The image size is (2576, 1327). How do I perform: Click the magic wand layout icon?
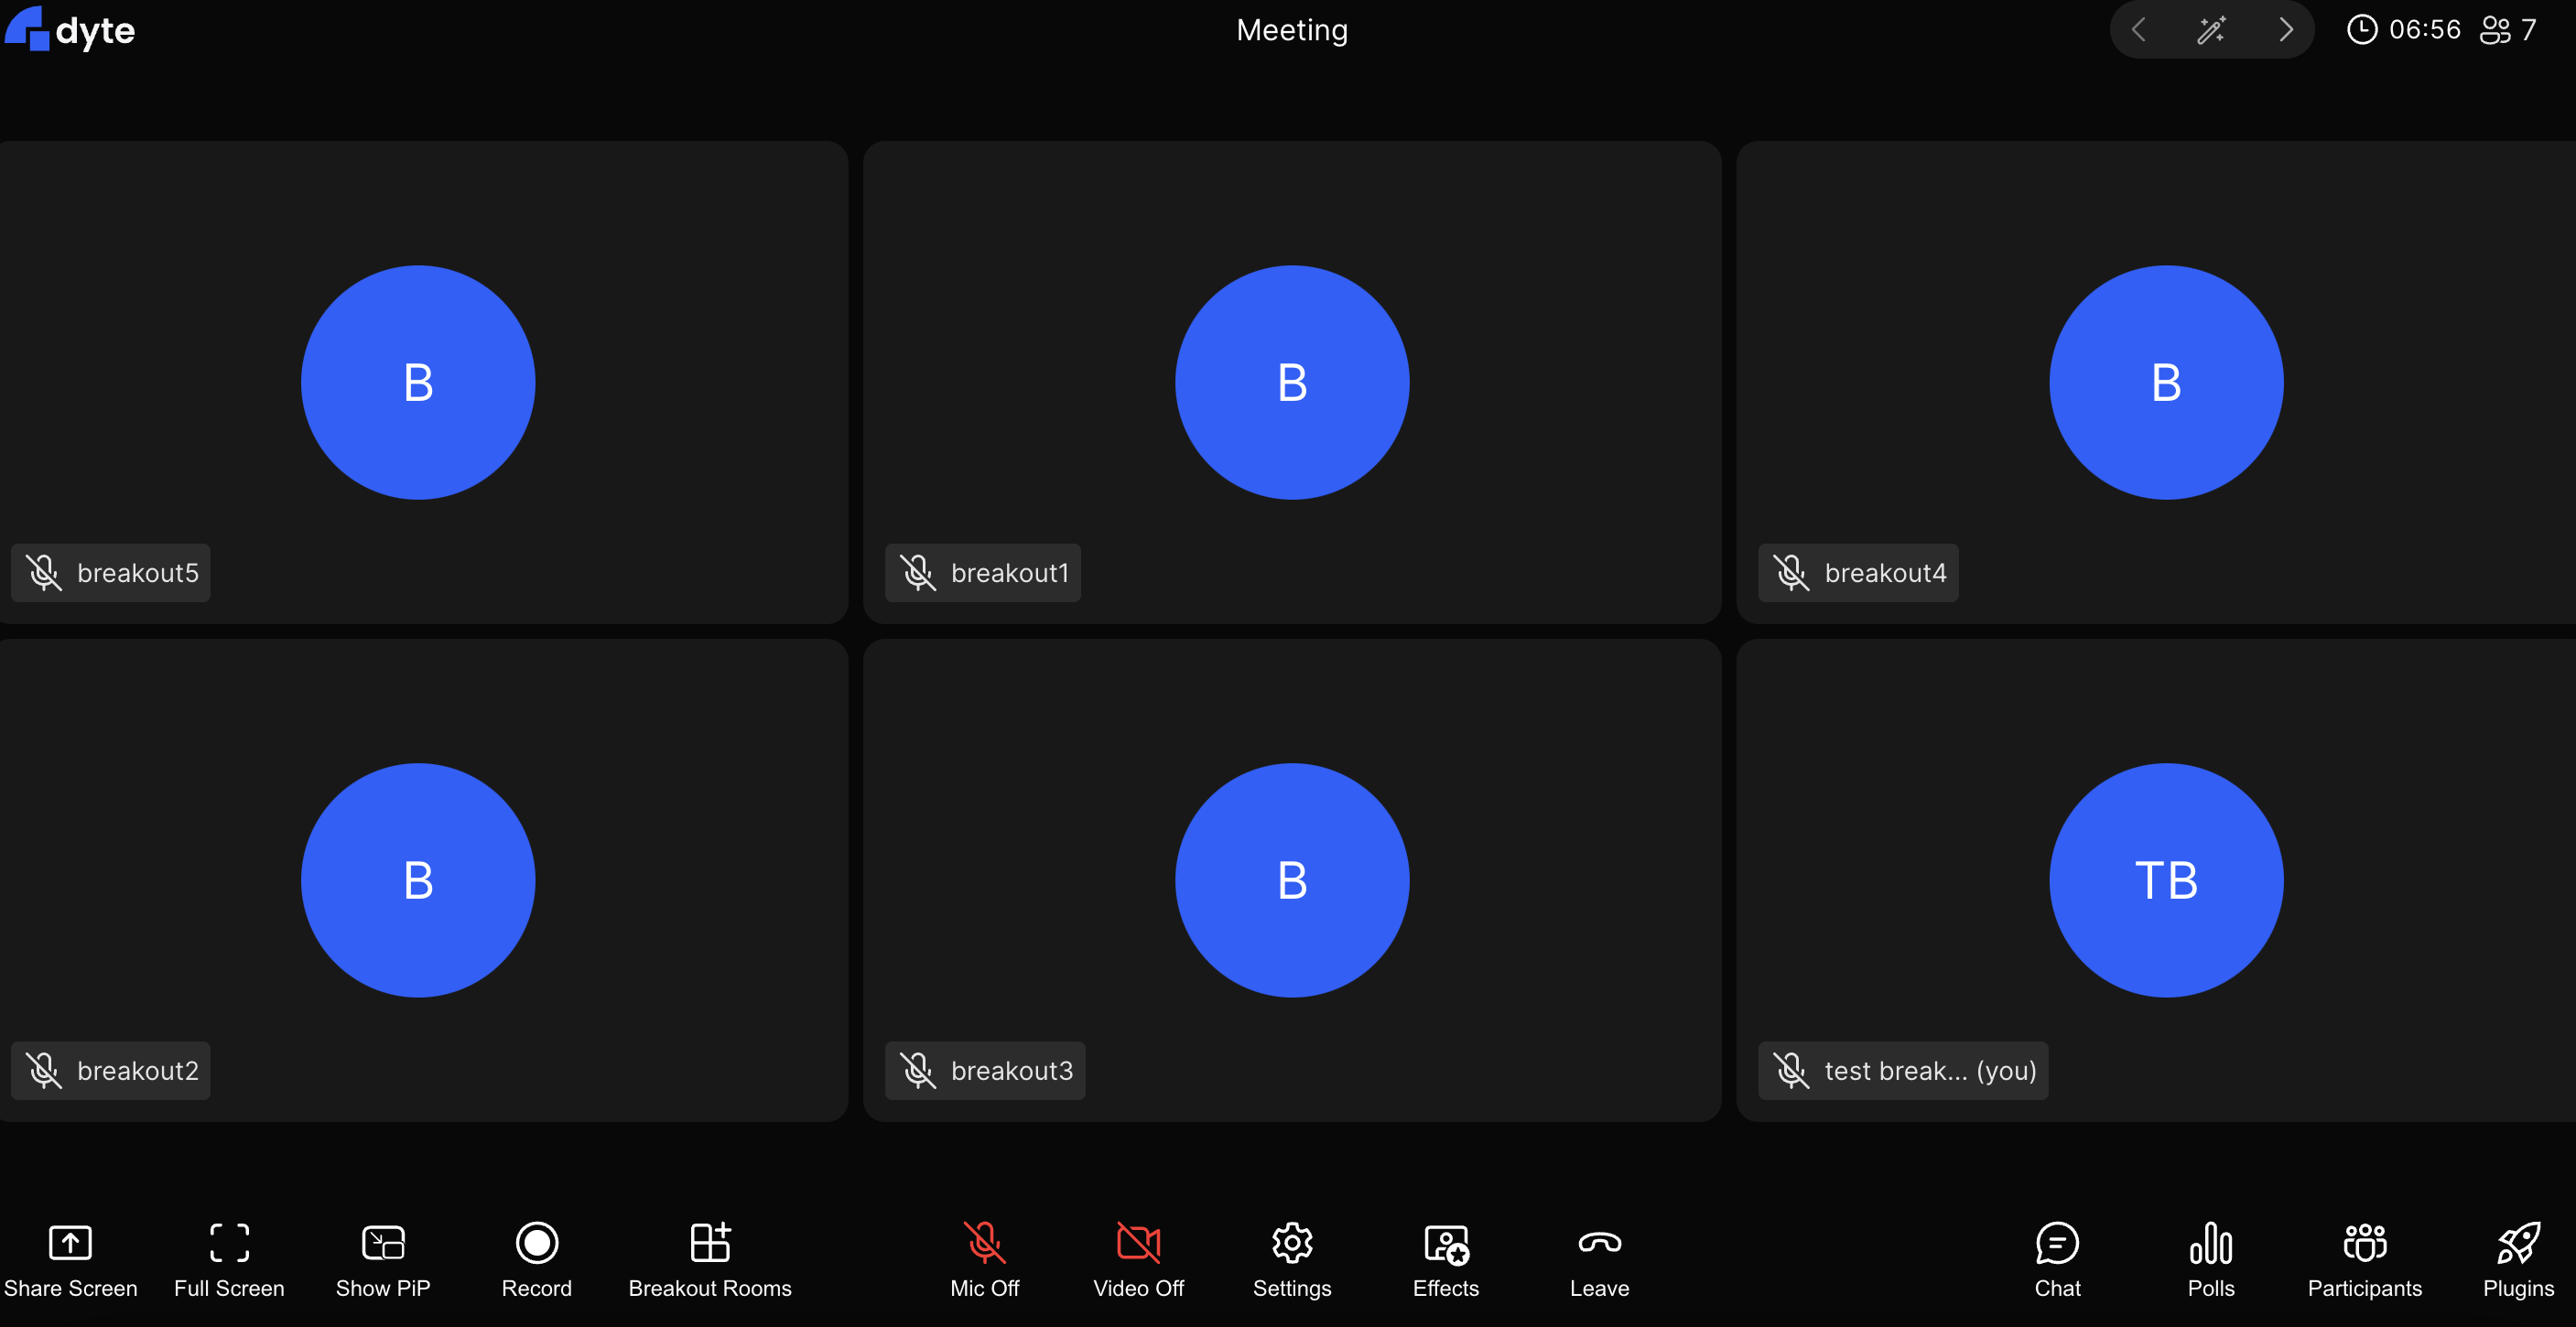pyautogui.click(x=2211, y=30)
